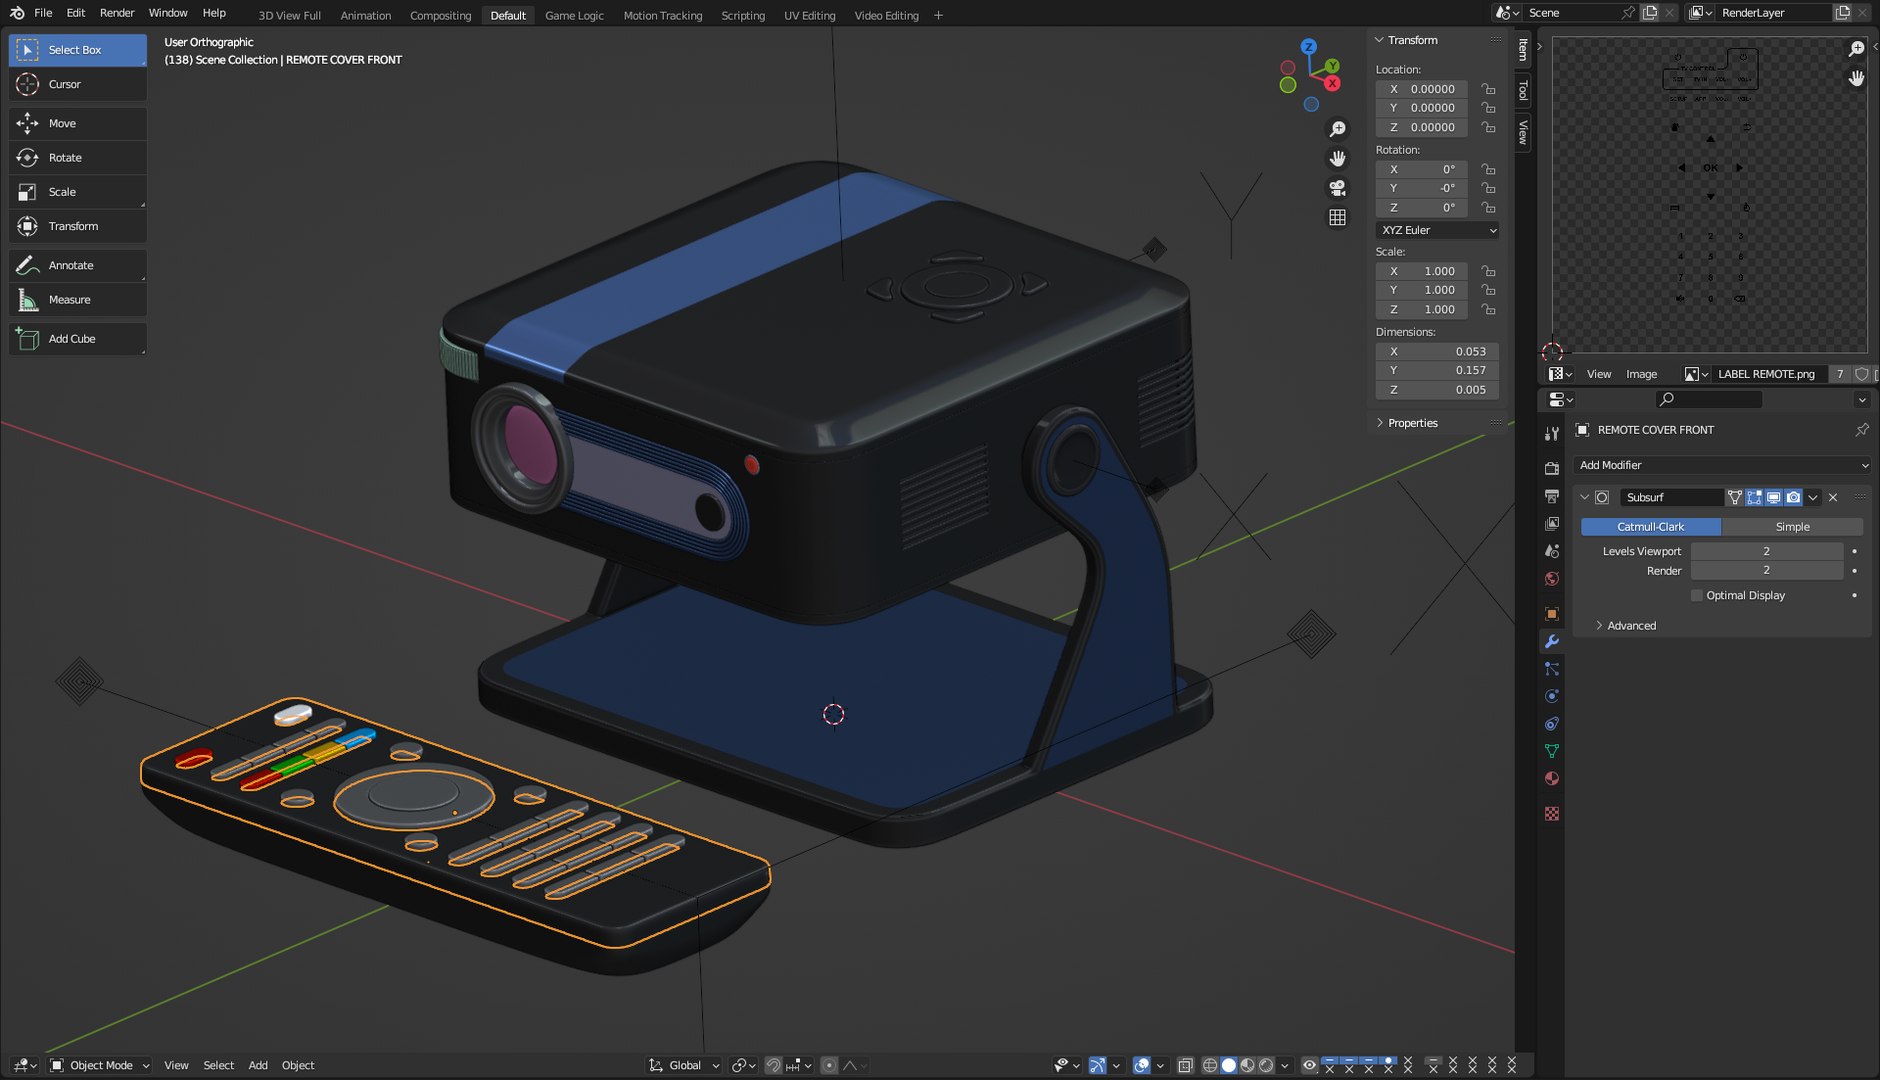
Task: Expand the Advanced subpanel
Action: click(x=1631, y=626)
